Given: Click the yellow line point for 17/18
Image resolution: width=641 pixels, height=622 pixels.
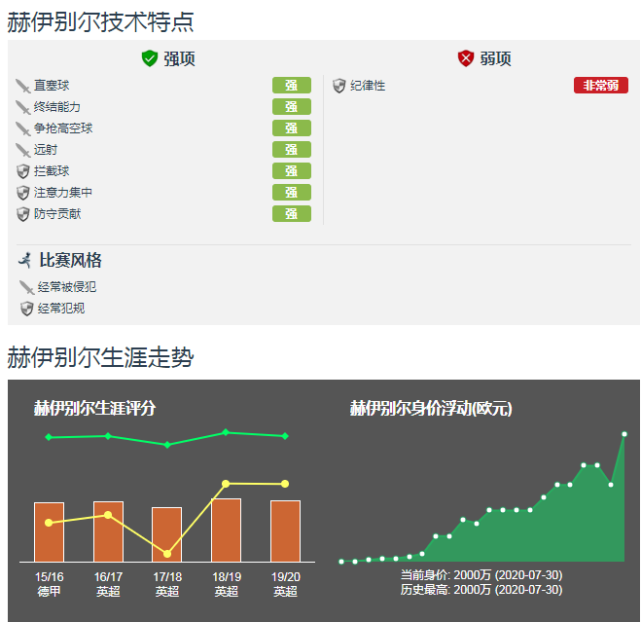Looking at the screenshot, I should pos(167,554).
